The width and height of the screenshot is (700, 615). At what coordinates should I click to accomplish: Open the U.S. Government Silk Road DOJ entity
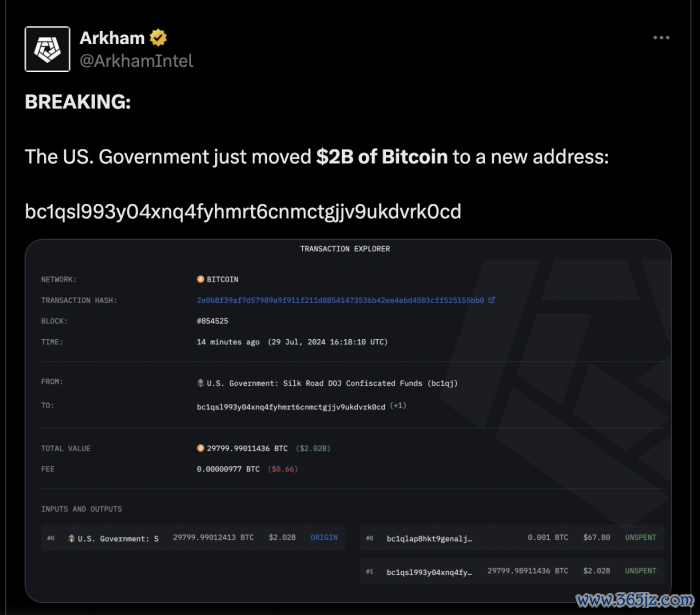coord(332,383)
